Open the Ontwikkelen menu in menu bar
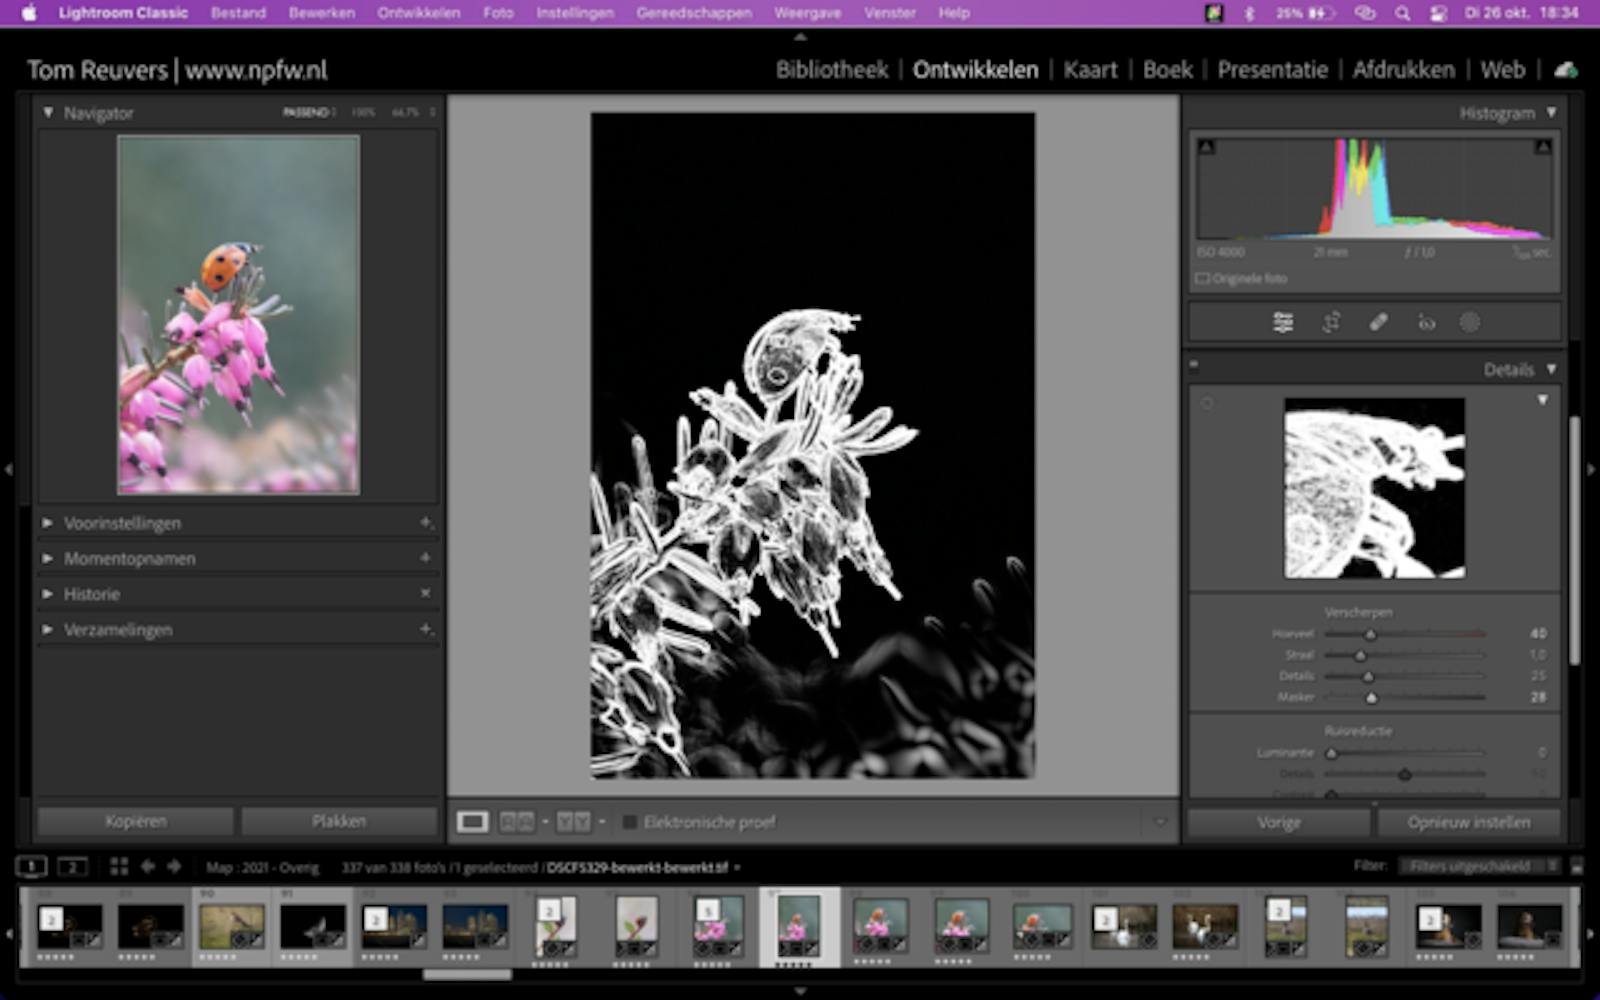Image resolution: width=1600 pixels, height=1000 pixels. click(x=418, y=13)
